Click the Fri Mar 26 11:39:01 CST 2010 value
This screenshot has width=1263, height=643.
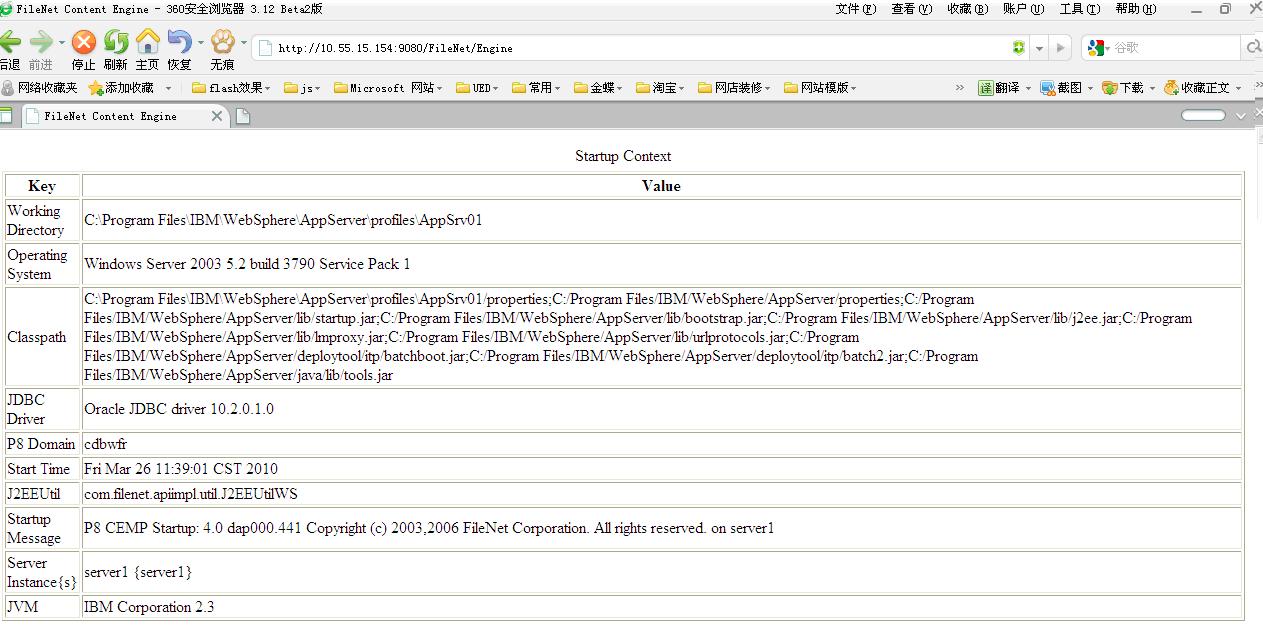click(x=181, y=469)
